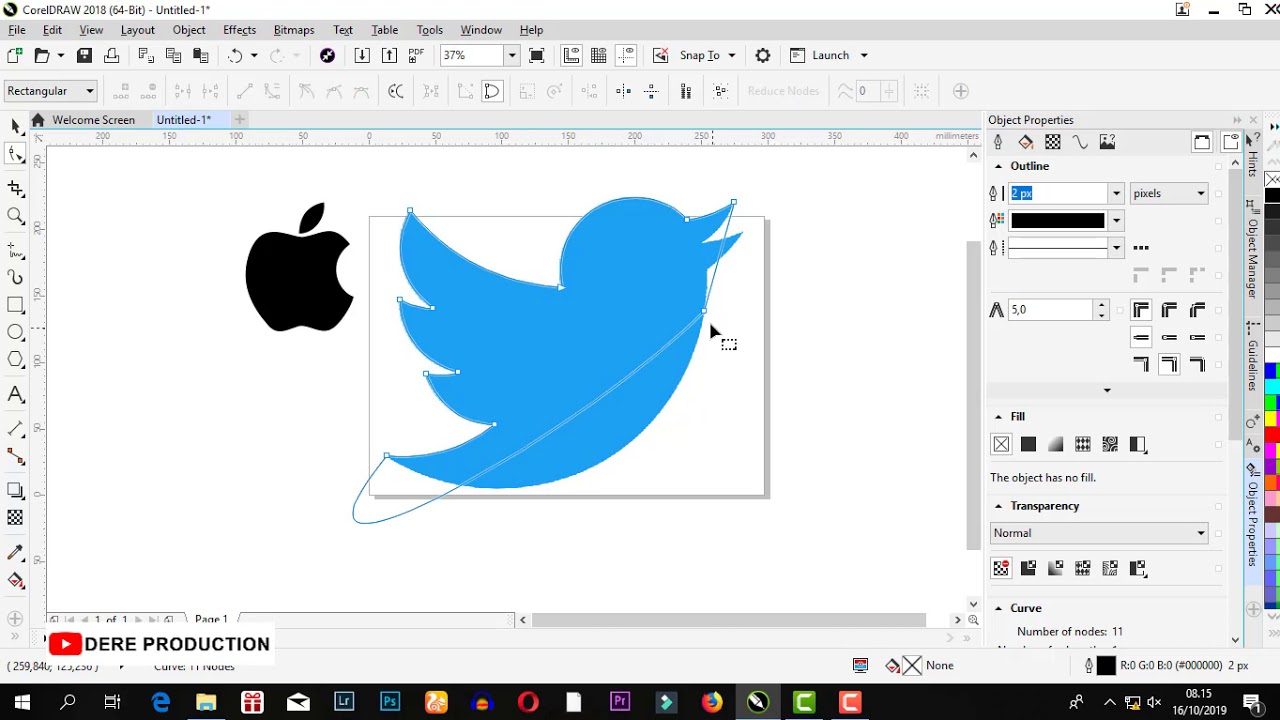Select the Parallel Dimension tool
The width and height of the screenshot is (1280, 720).
click(15, 429)
